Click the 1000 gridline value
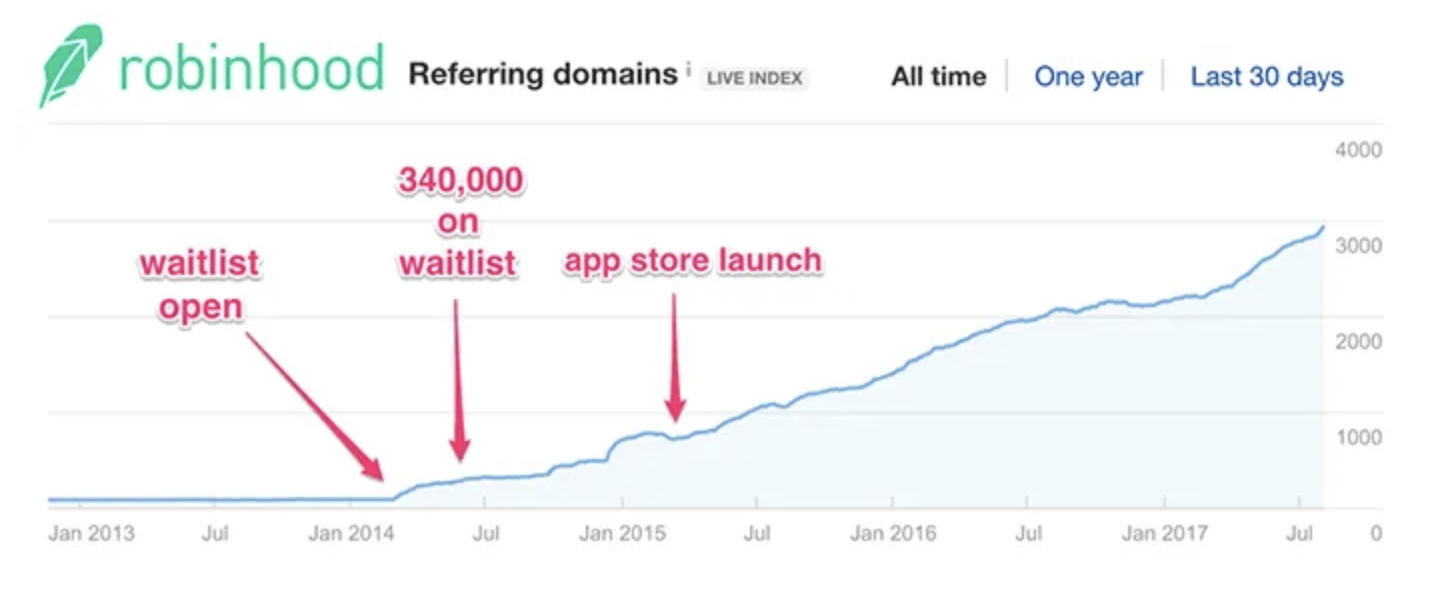The height and width of the screenshot is (592, 1452). 1360,437
